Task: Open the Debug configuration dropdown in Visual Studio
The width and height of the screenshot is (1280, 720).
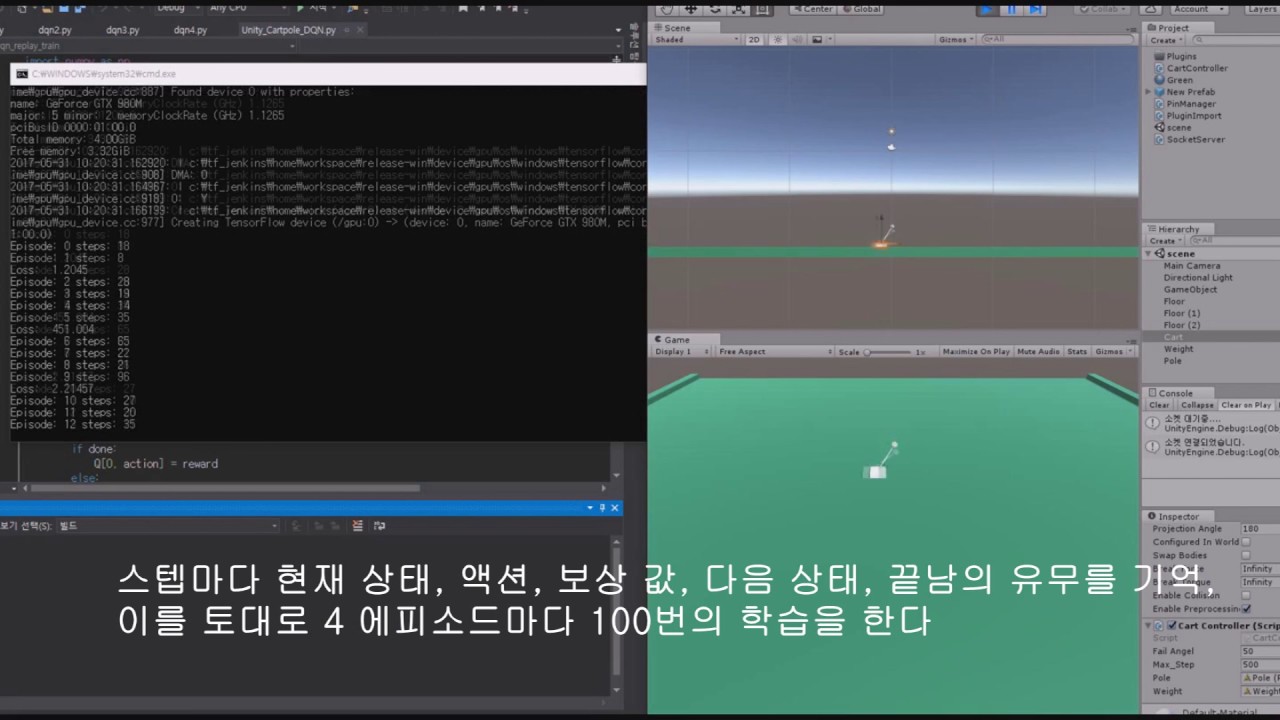Action: click(x=177, y=8)
